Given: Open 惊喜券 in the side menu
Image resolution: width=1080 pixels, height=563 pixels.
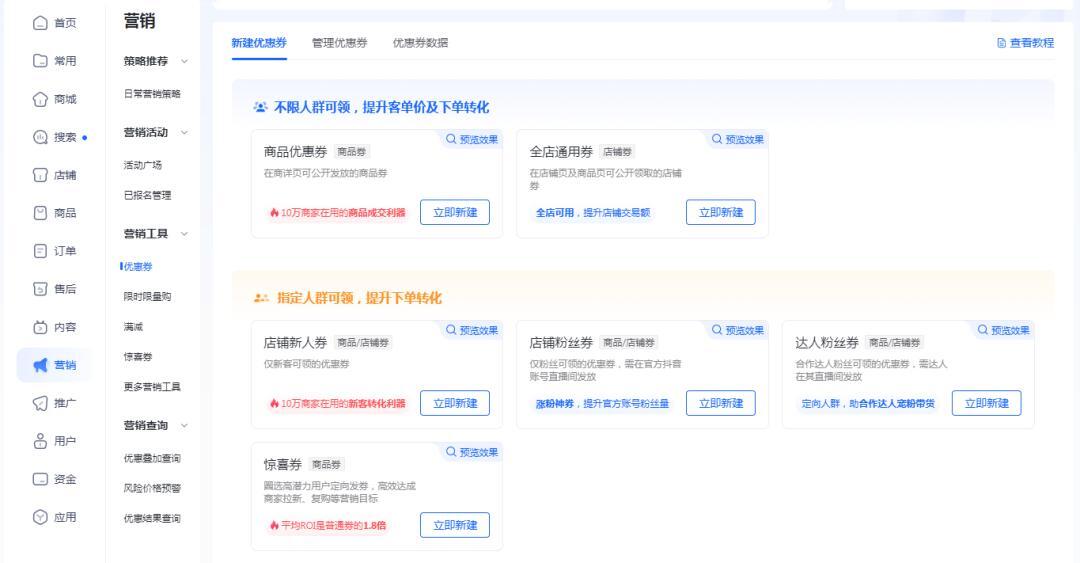Looking at the screenshot, I should click(x=138, y=357).
